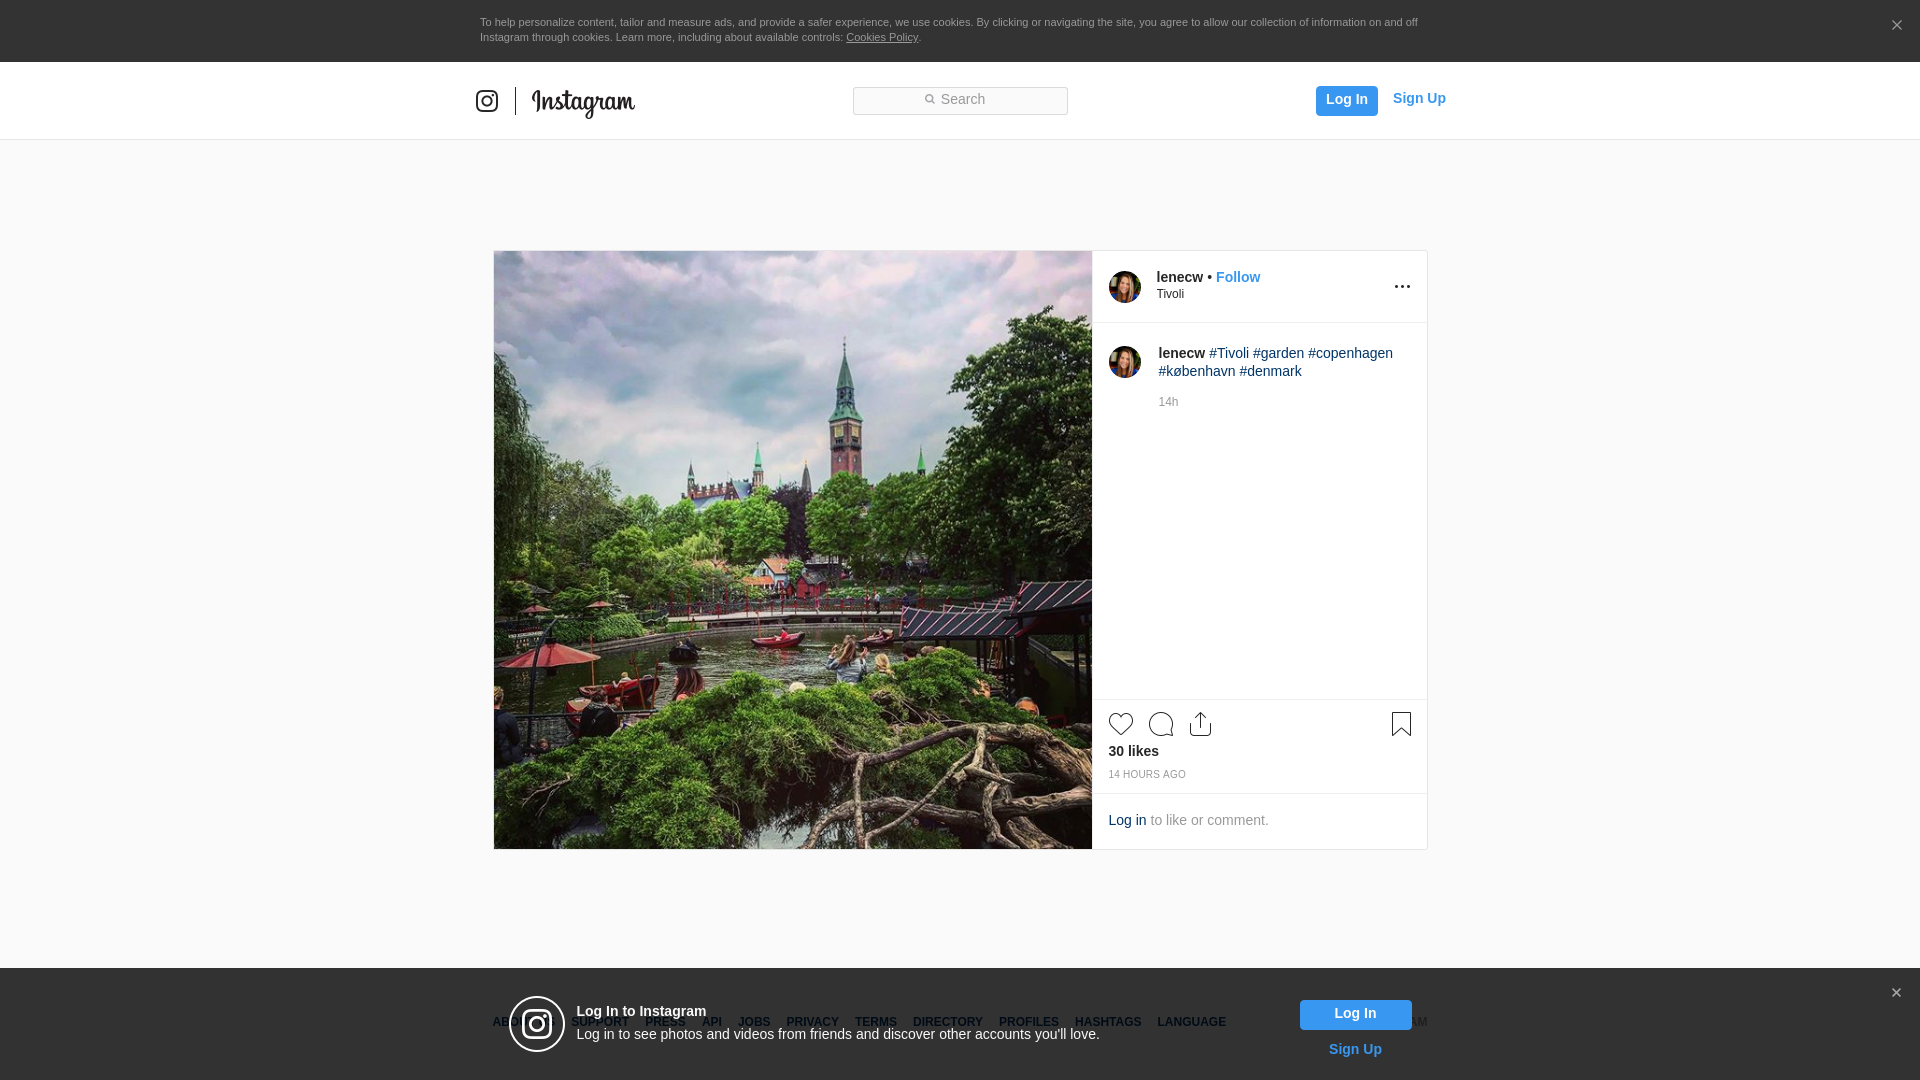Close the bottom login prompt banner

click(x=1896, y=993)
